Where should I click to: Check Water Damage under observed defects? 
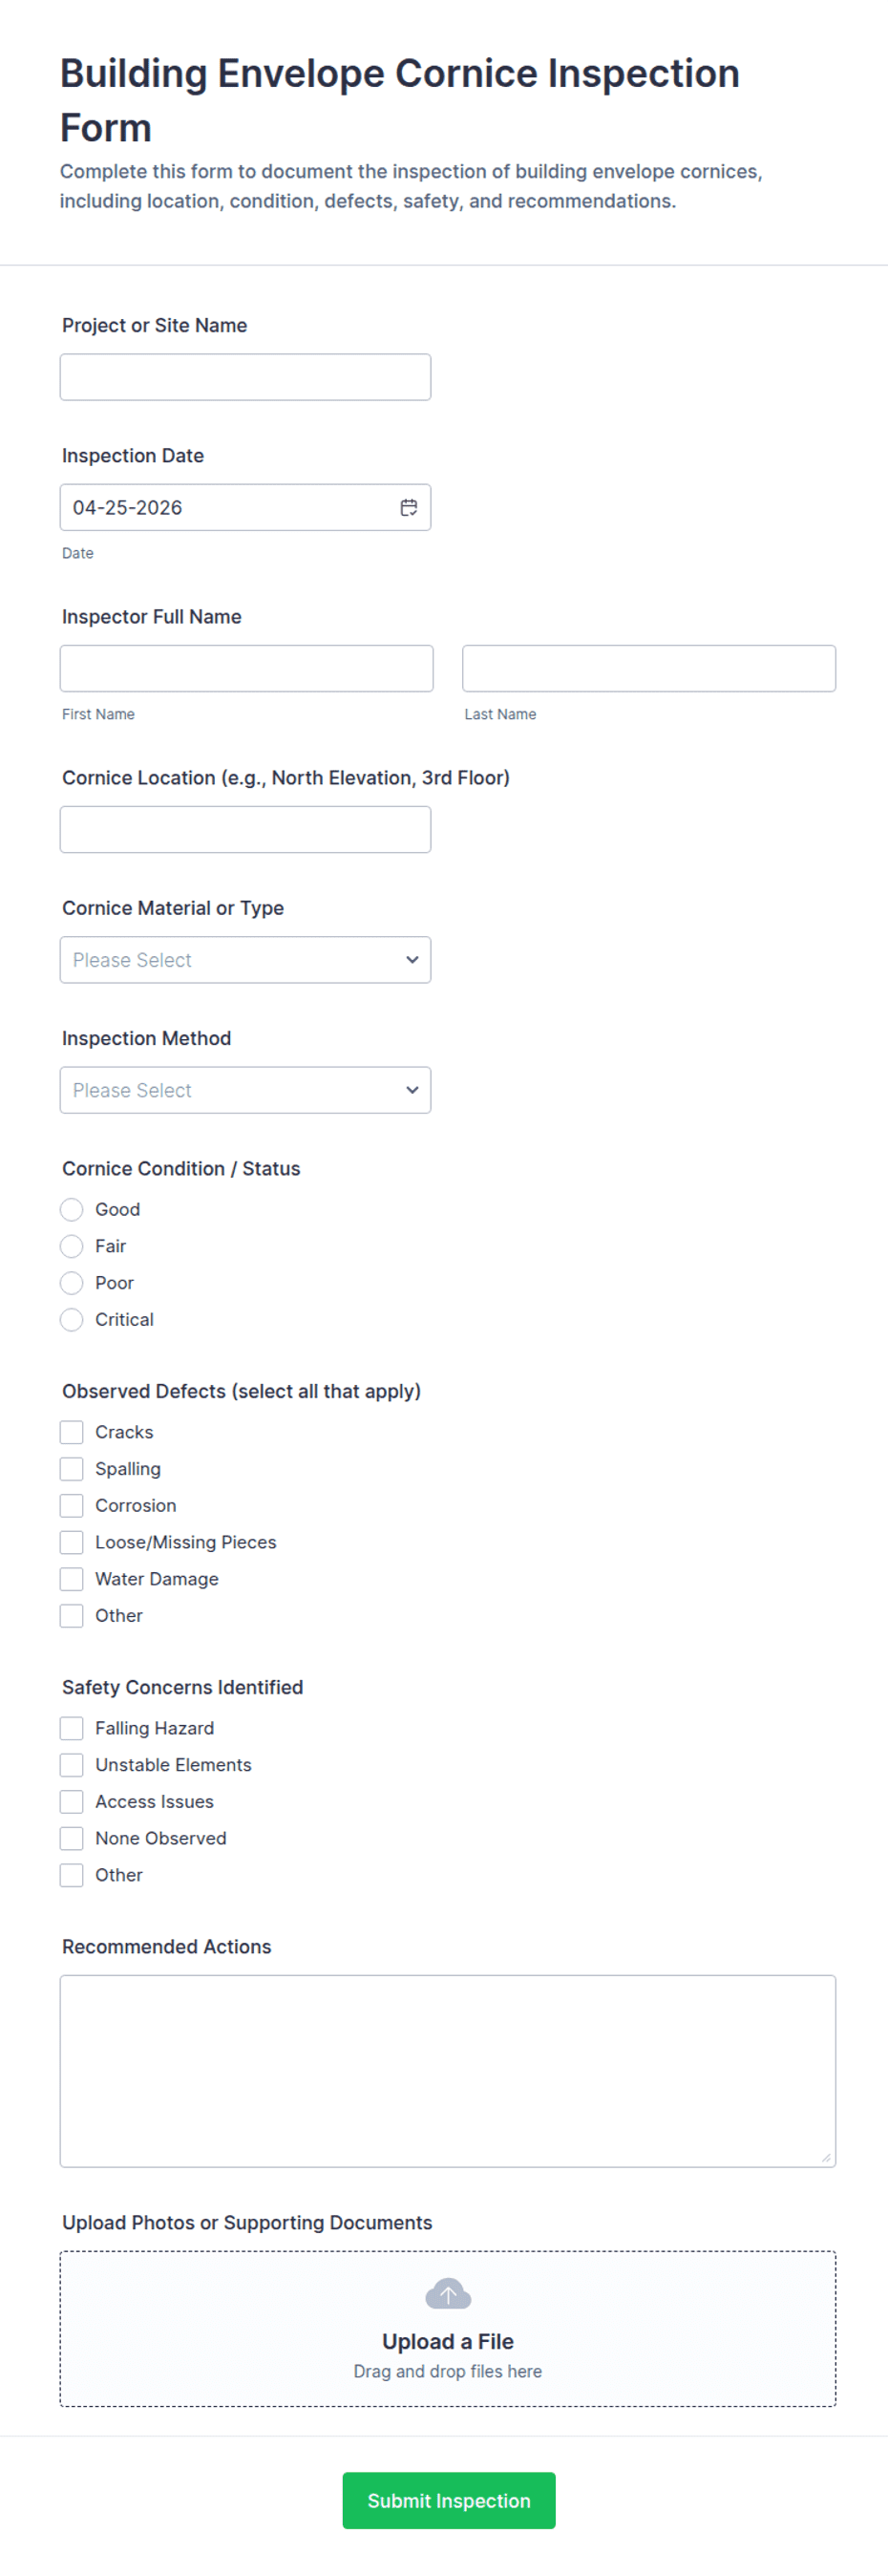(71, 1578)
